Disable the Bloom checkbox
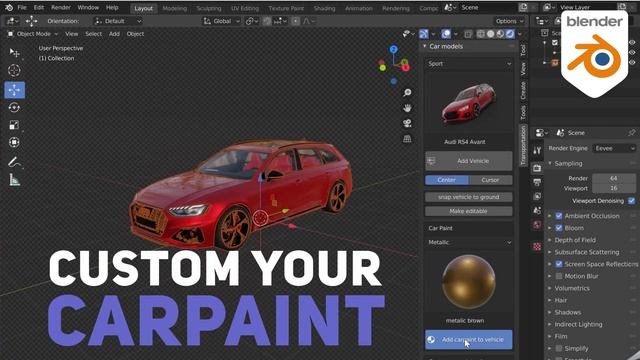The image size is (640, 360). [x=559, y=228]
